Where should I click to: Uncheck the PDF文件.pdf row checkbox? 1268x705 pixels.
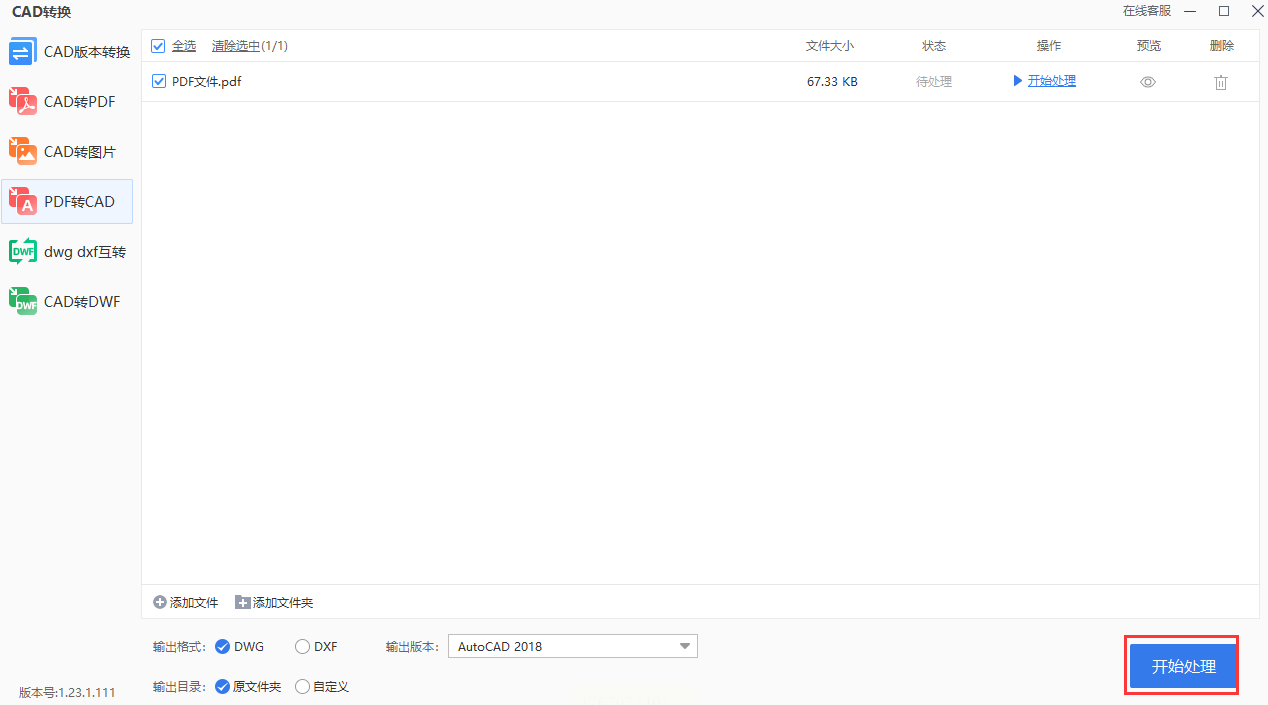pyautogui.click(x=158, y=81)
